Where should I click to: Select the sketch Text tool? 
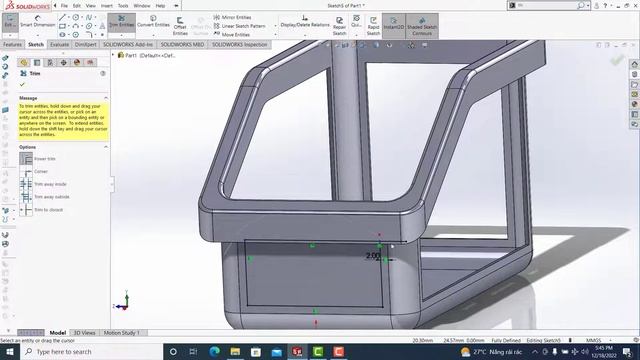click(102, 26)
